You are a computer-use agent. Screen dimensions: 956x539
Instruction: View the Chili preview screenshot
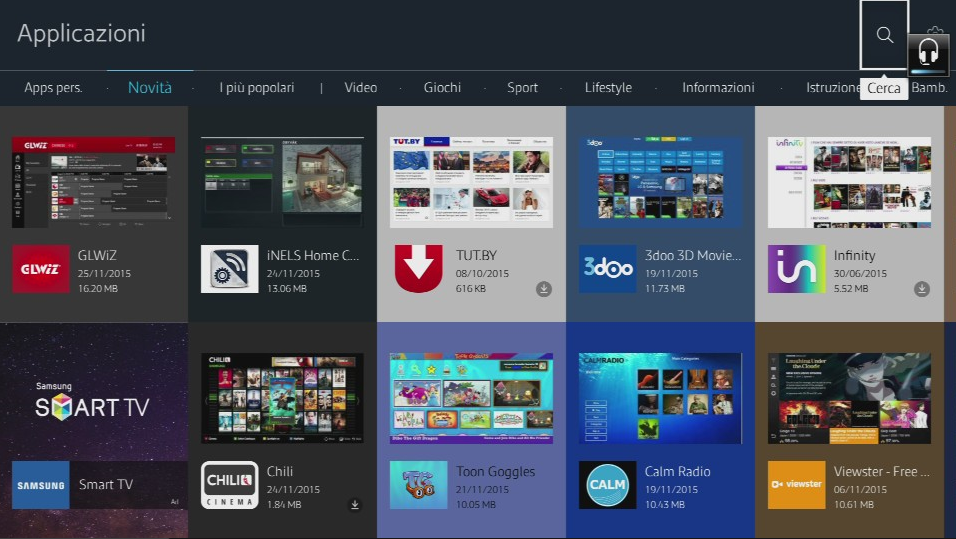click(x=282, y=398)
